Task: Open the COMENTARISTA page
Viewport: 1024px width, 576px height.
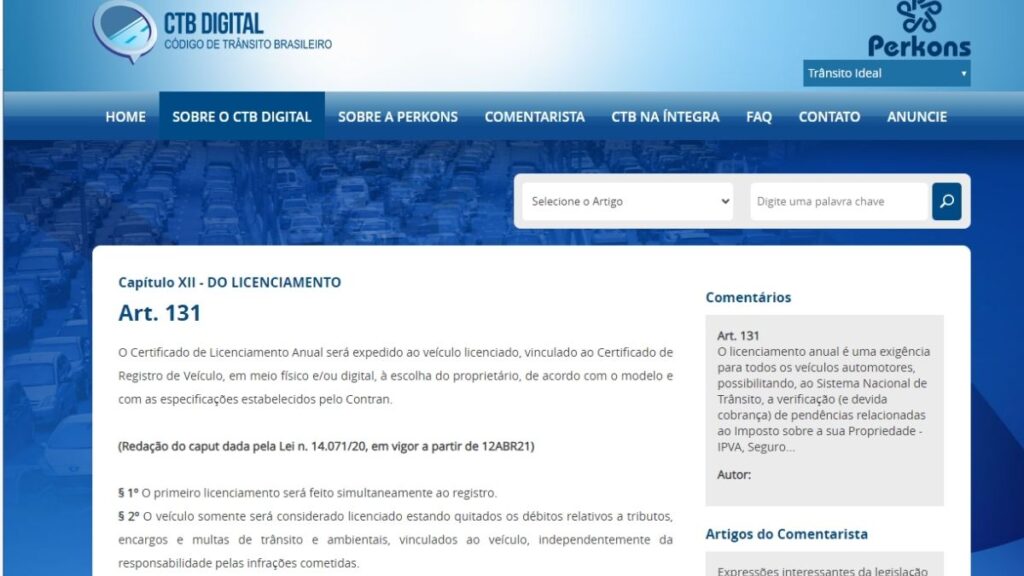Action: [x=534, y=116]
